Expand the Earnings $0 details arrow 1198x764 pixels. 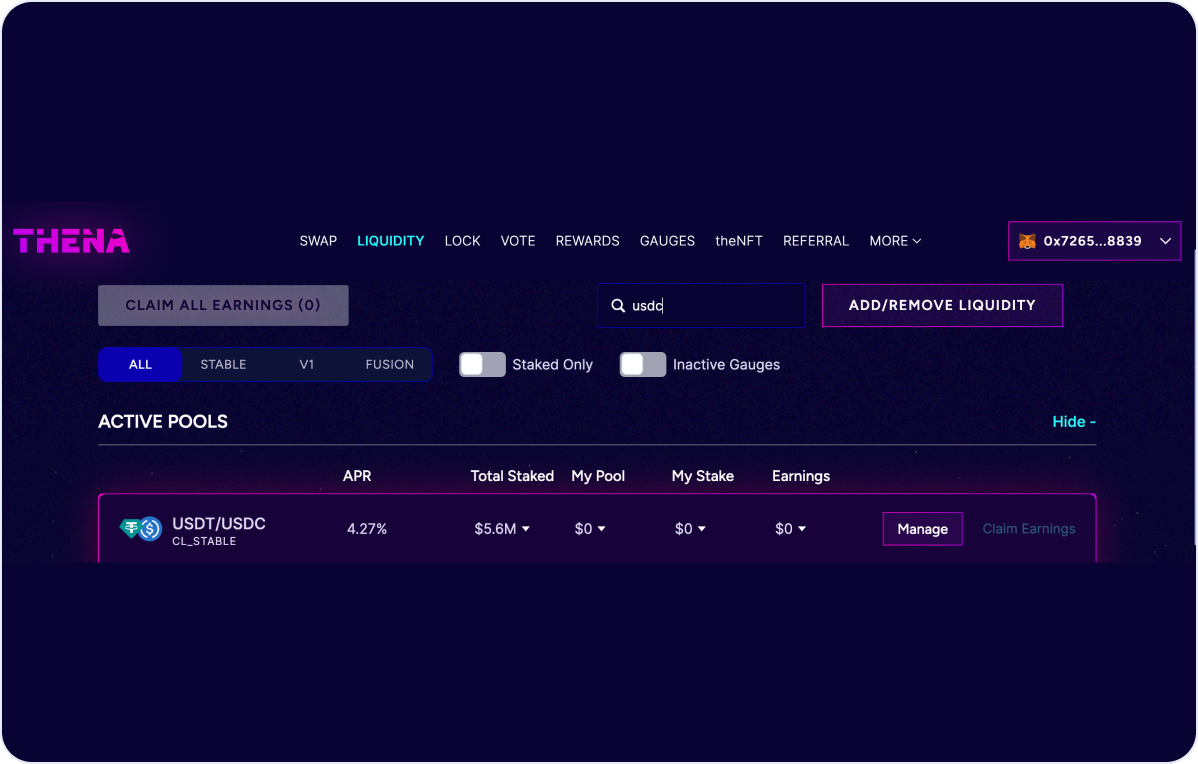click(x=801, y=529)
